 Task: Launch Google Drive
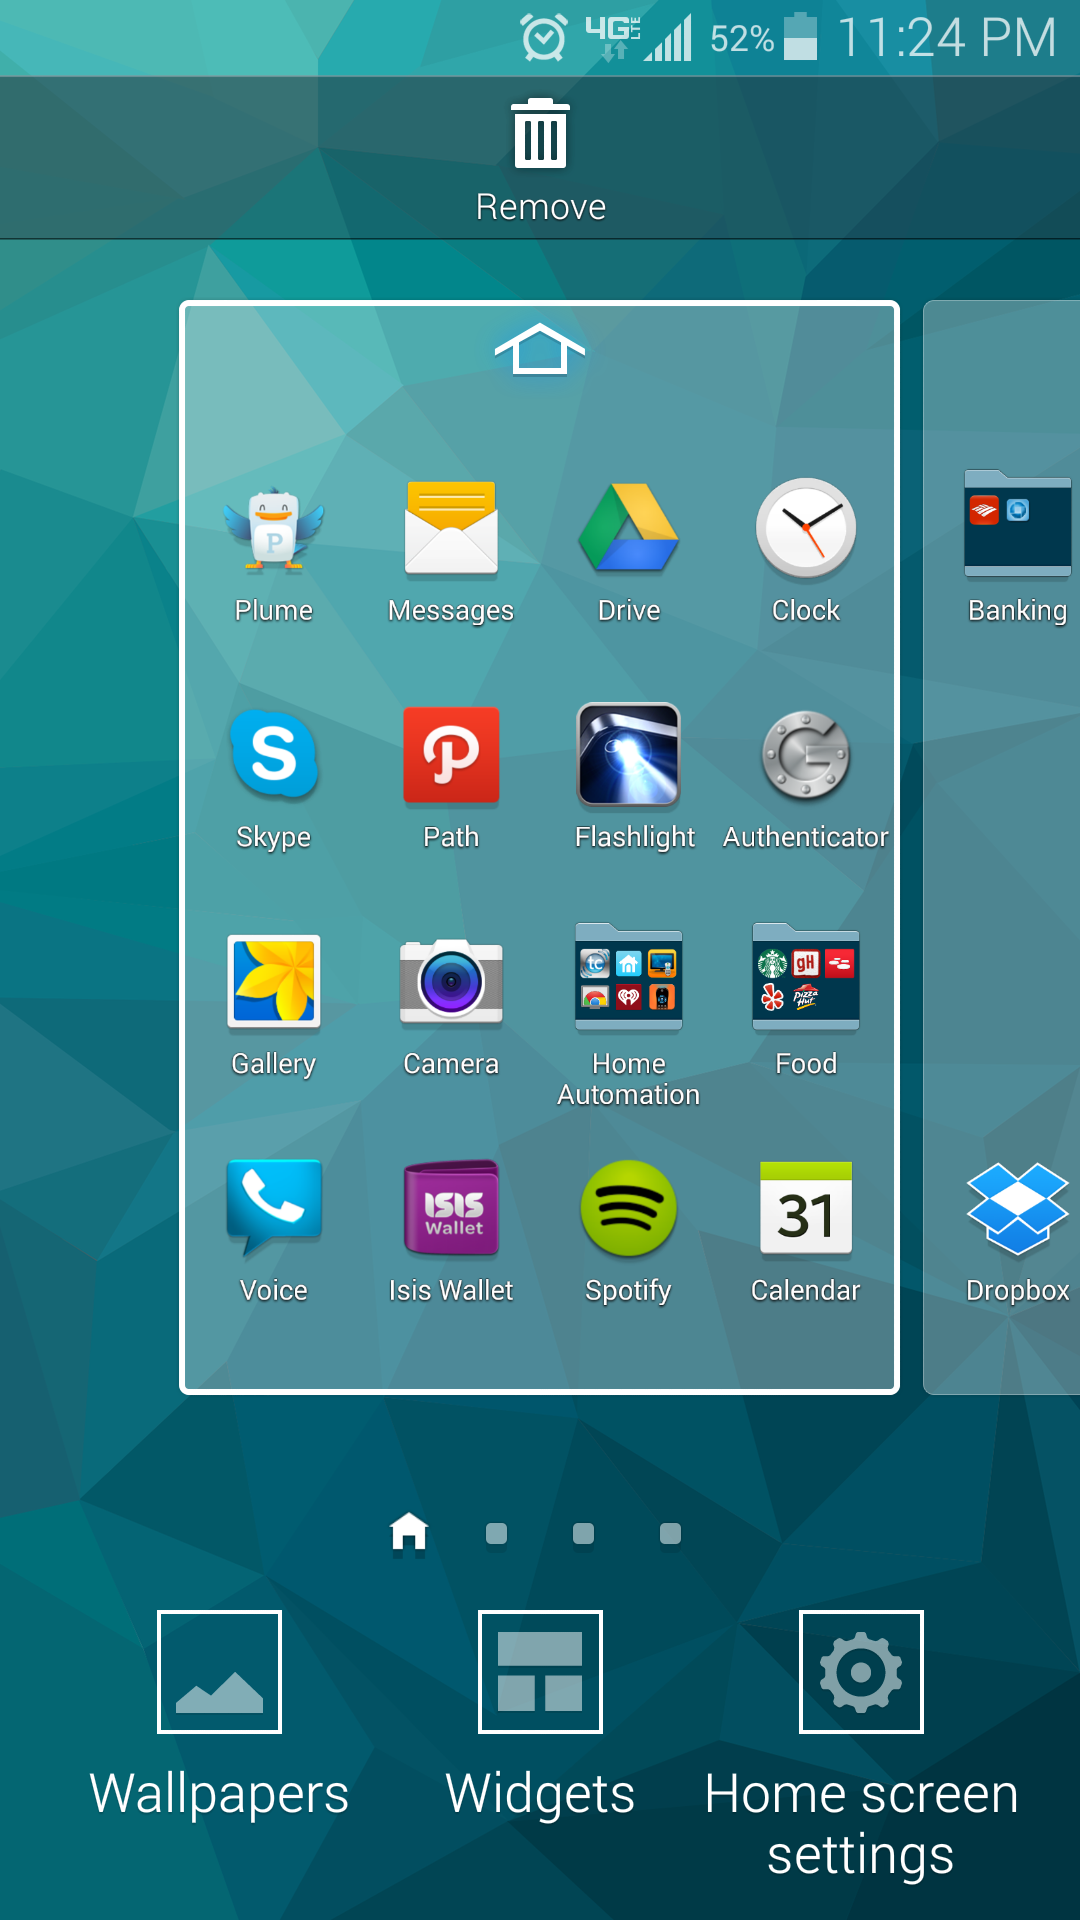tap(629, 528)
